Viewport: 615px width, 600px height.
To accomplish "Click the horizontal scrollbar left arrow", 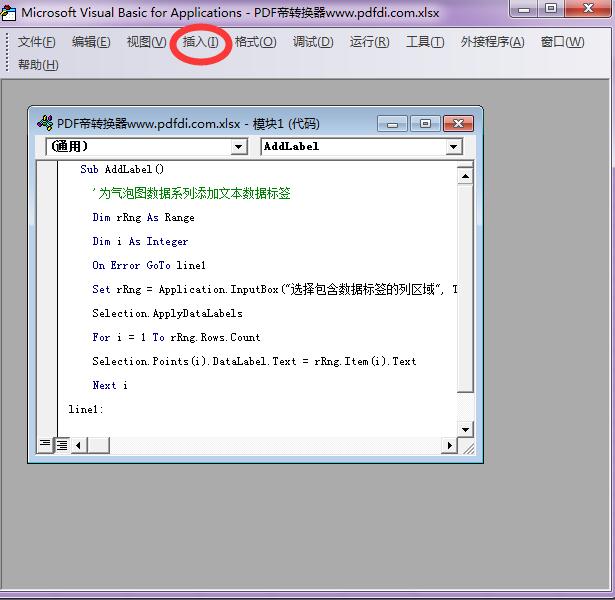I will [x=78, y=445].
